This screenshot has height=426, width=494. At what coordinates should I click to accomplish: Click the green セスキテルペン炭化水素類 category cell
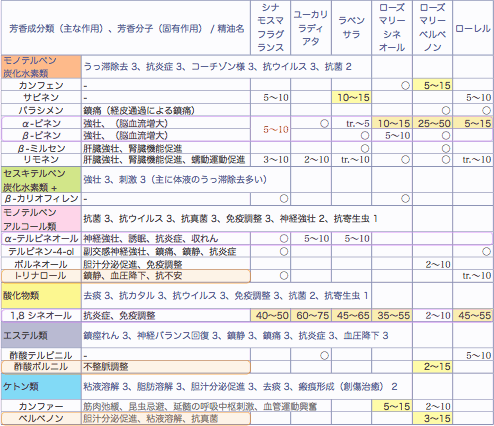pyautogui.click(x=41, y=180)
